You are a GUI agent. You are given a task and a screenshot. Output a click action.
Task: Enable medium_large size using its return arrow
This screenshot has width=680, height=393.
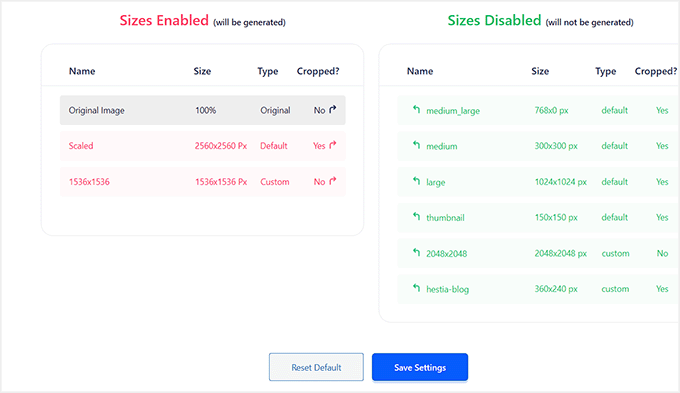pos(416,109)
